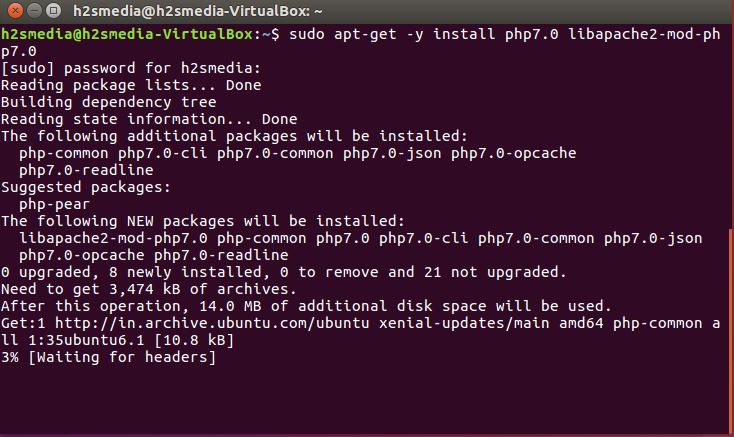Click 'The following NEW packages' heading line

pyautogui.click(x=203, y=221)
